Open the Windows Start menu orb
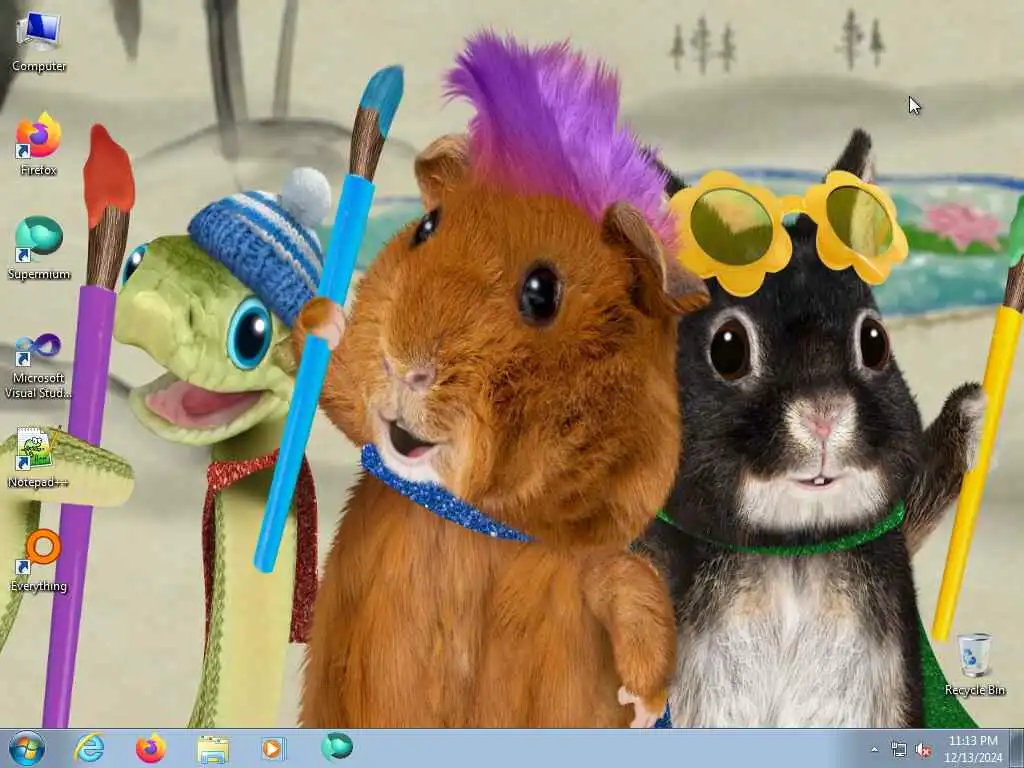1024x768 pixels. [27, 748]
